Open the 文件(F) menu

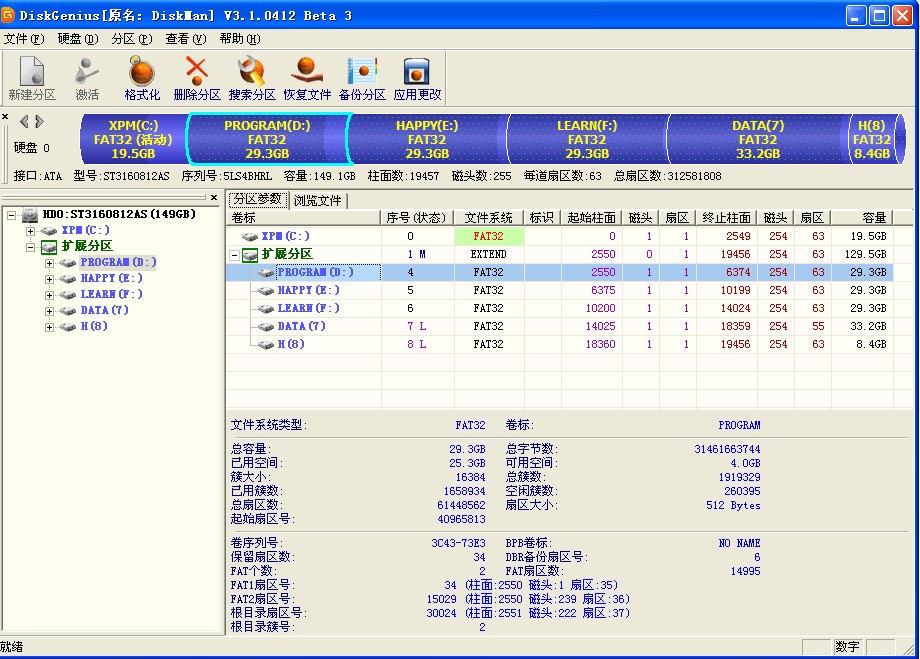(24, 39)
